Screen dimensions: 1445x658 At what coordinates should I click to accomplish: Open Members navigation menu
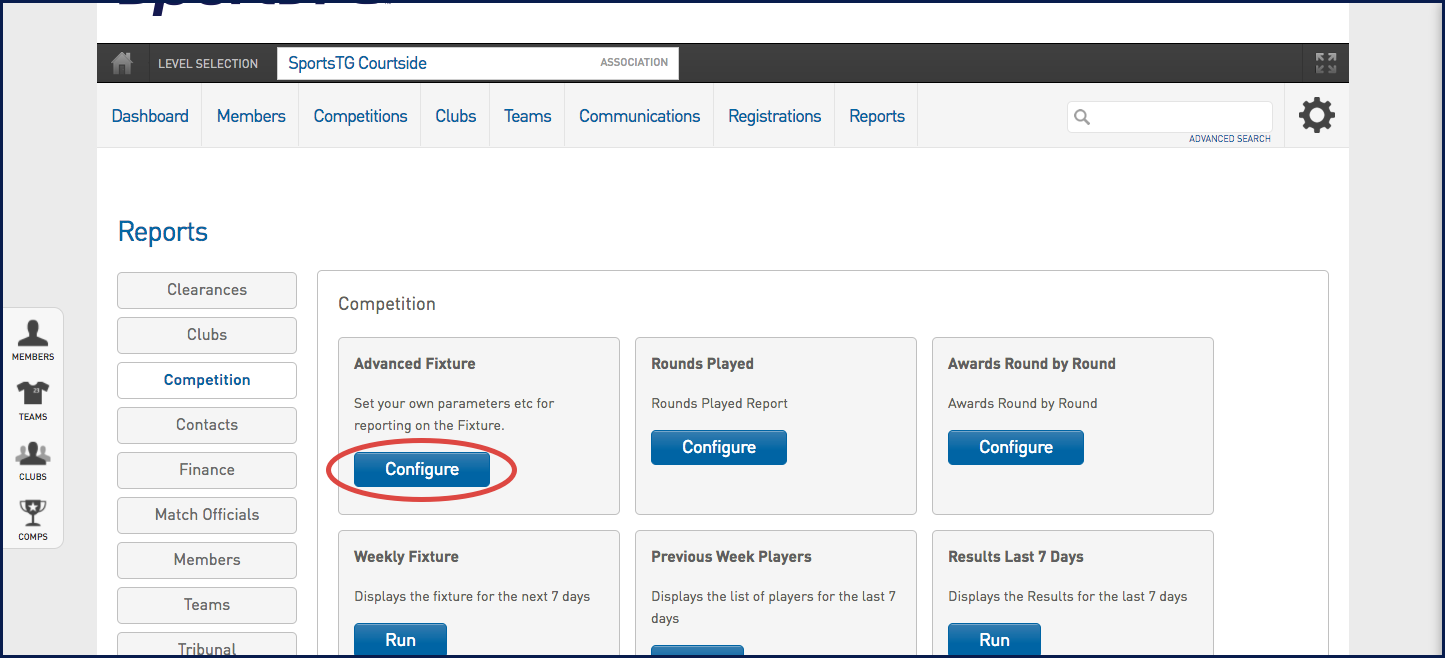click(x=251, y=116)
